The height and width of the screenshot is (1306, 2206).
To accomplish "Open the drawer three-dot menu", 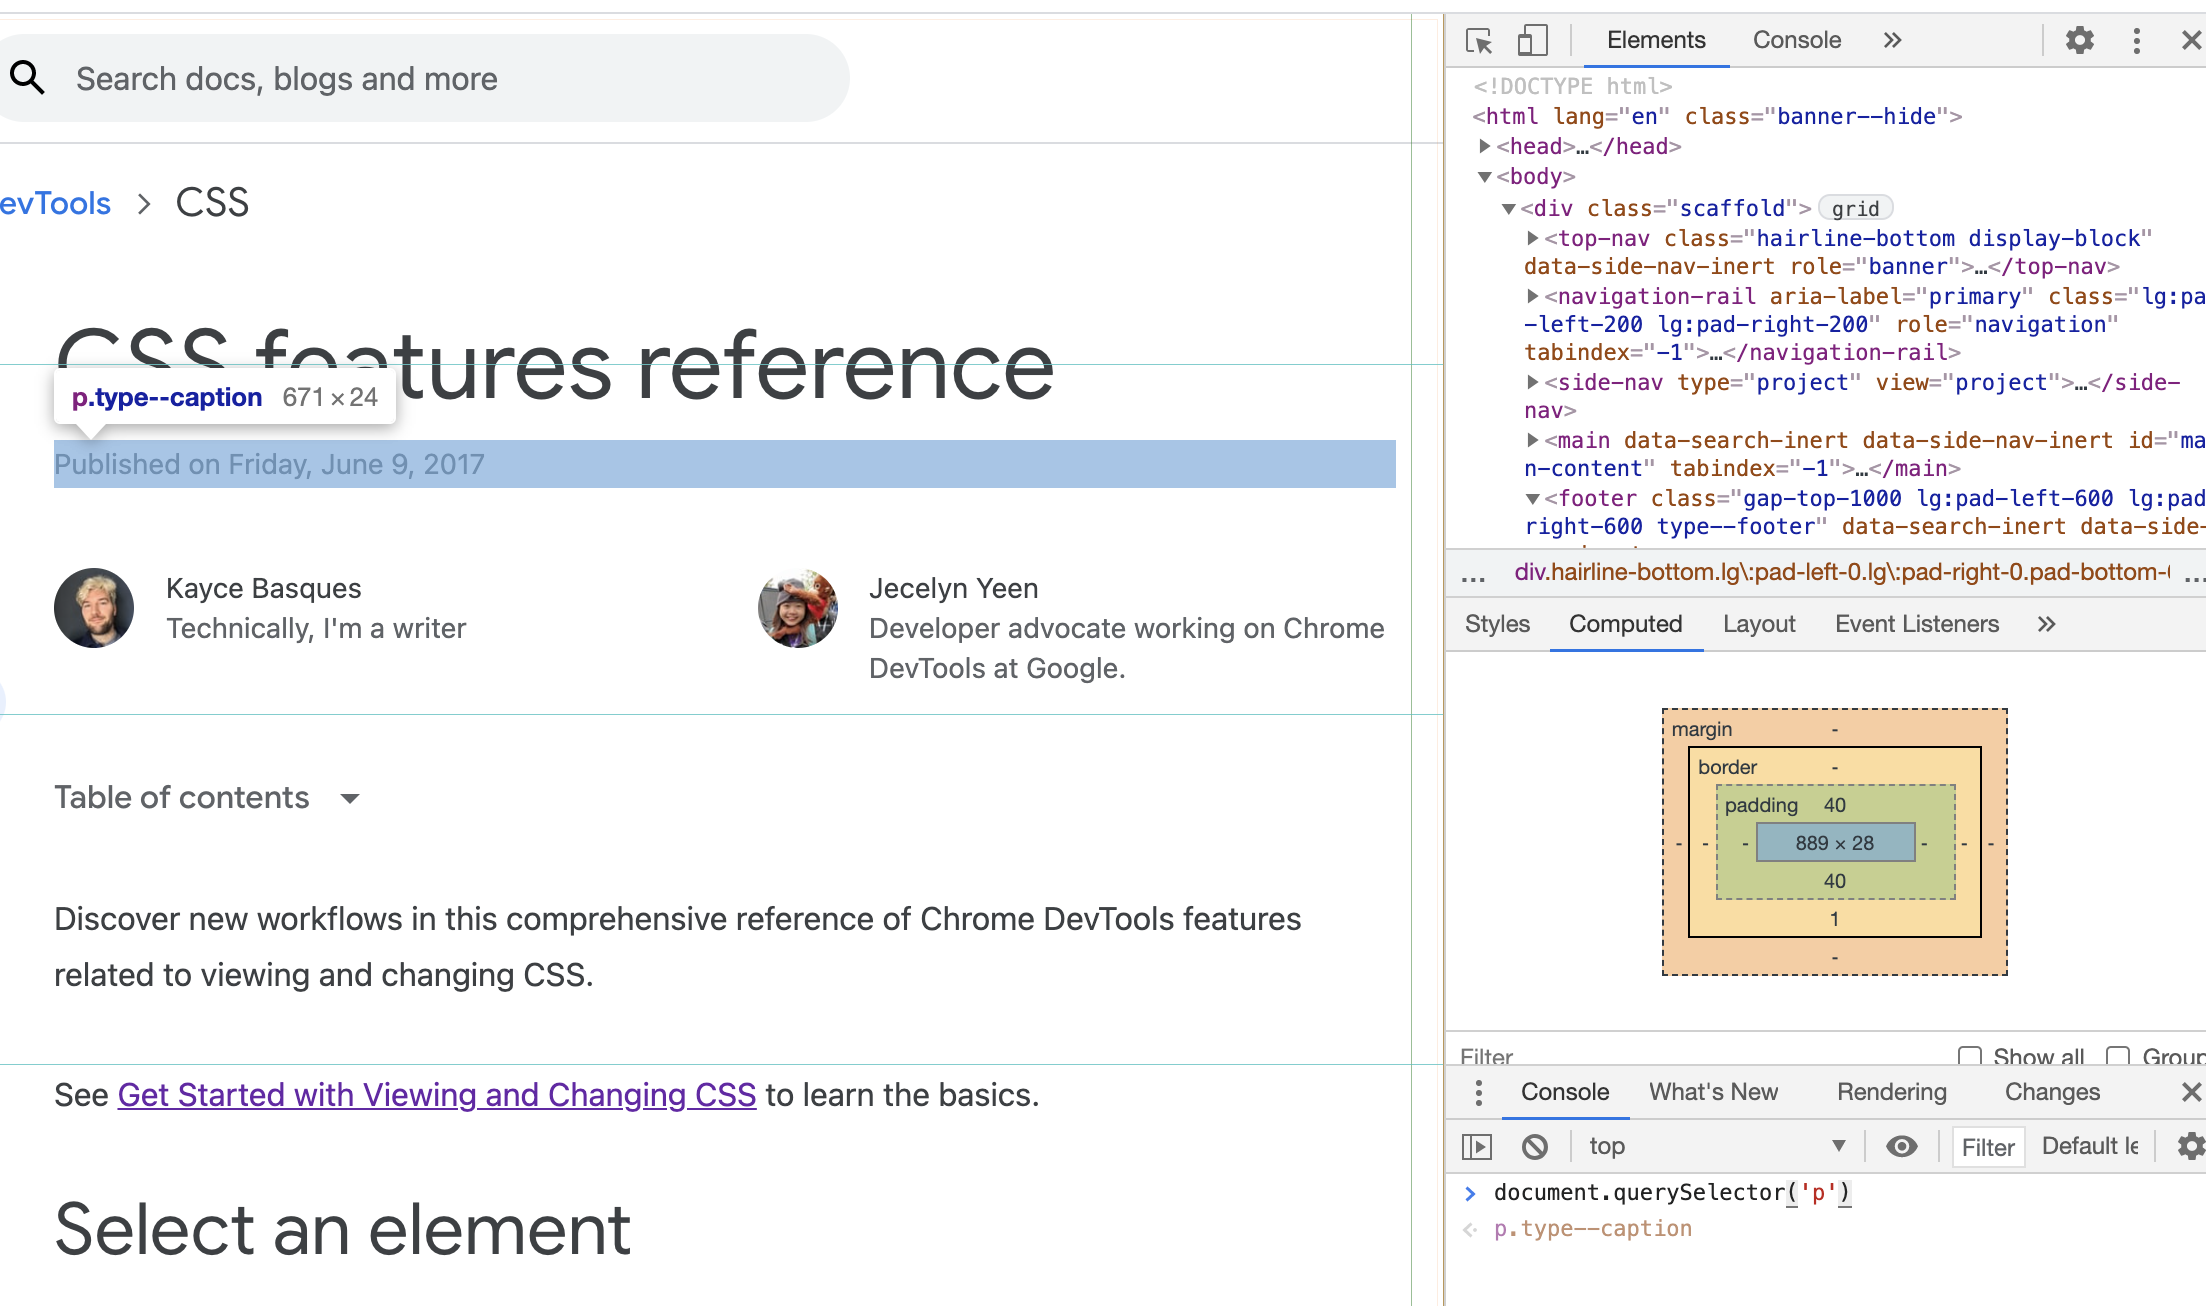I will tap(1479, 1092).
